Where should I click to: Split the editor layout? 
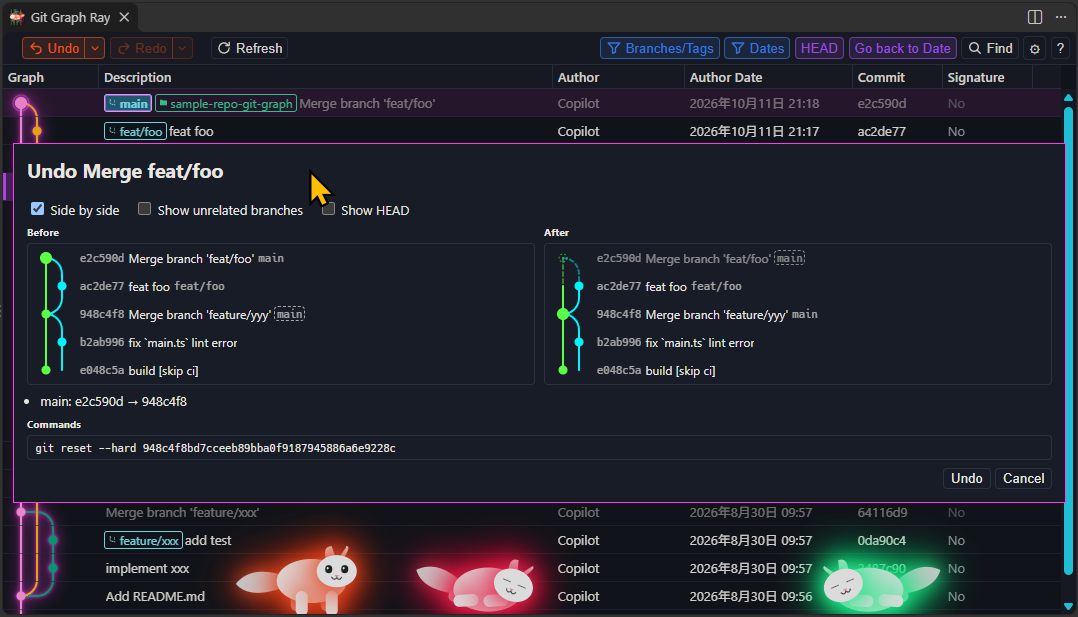pos(1035,17)
